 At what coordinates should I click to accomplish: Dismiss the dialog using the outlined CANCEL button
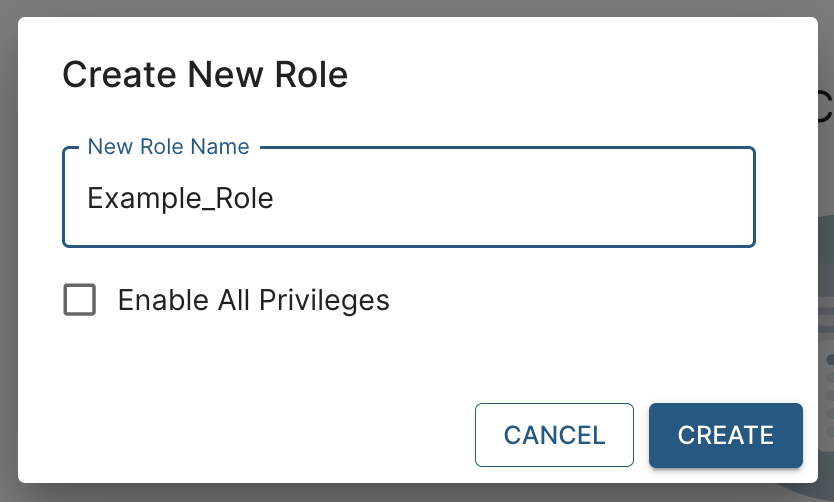click(554, 435)
